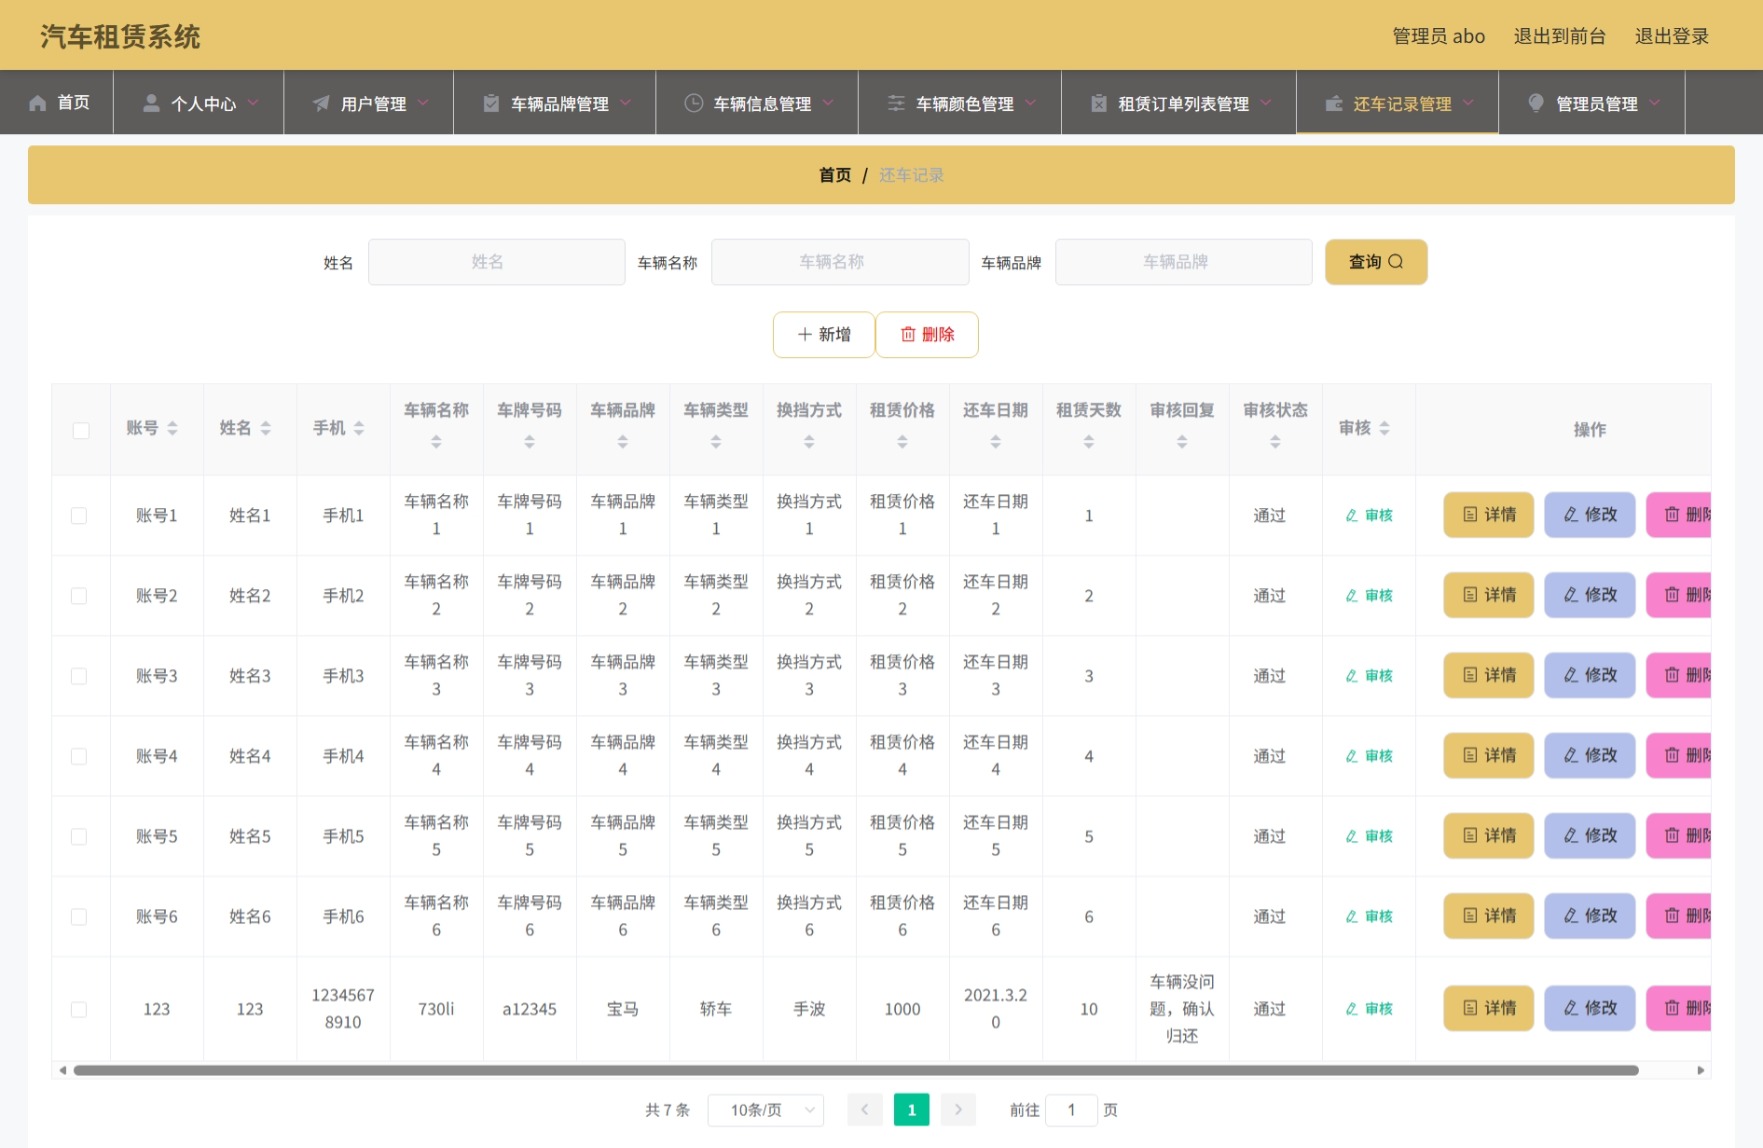The width and height of the screenshot is (1763, 1148).
Task: Click the 新增 button
Action: click(x=824, y=334)
